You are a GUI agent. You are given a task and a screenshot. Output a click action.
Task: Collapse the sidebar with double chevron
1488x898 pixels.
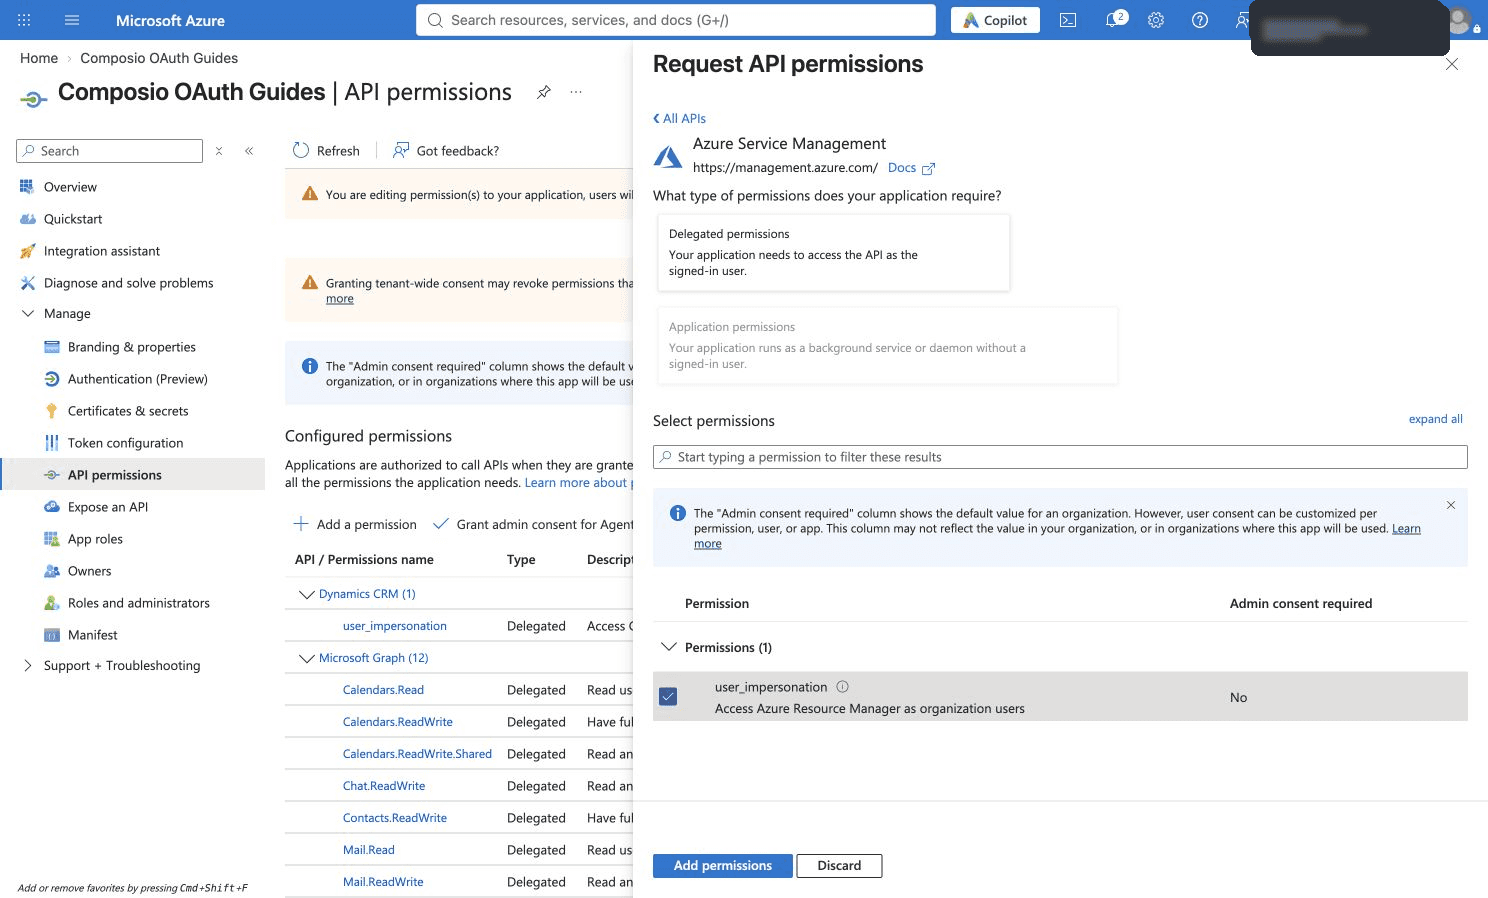[249, 151]
